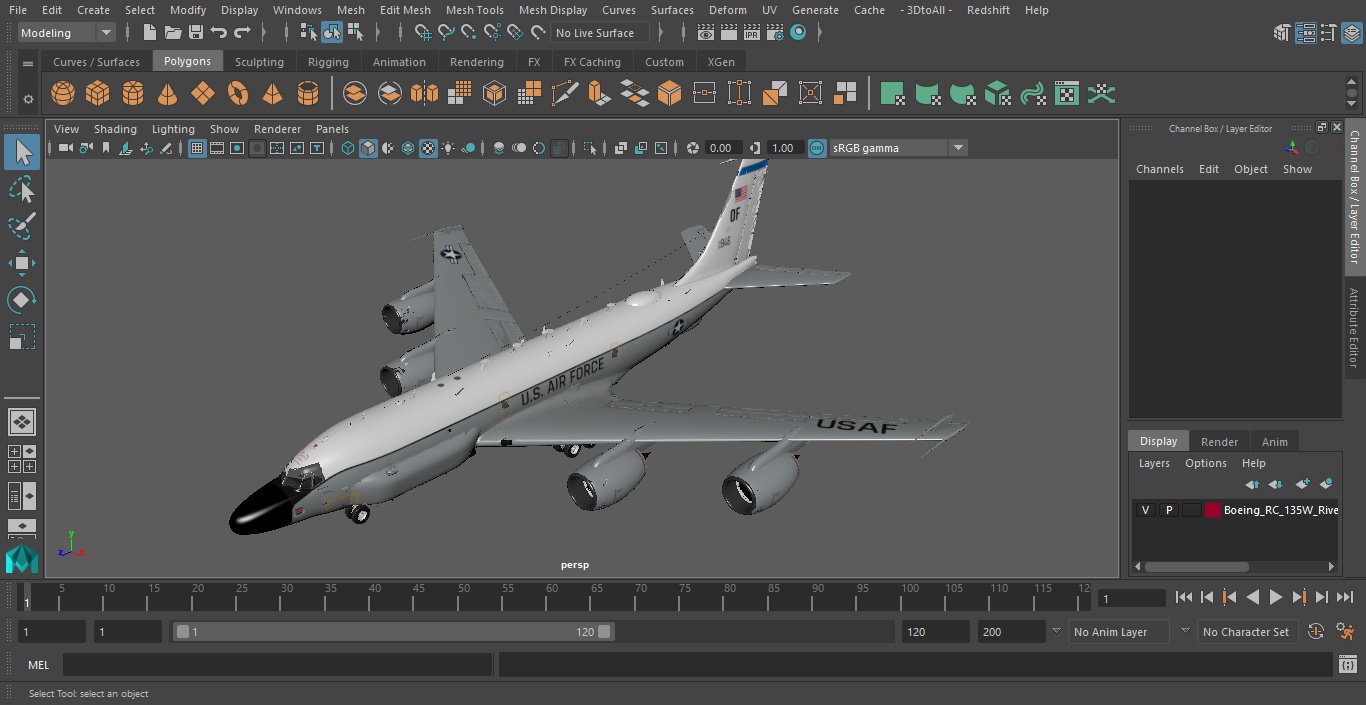Create a polygon cone from the shelf
Screen dimensions: 1366x705
168,94
